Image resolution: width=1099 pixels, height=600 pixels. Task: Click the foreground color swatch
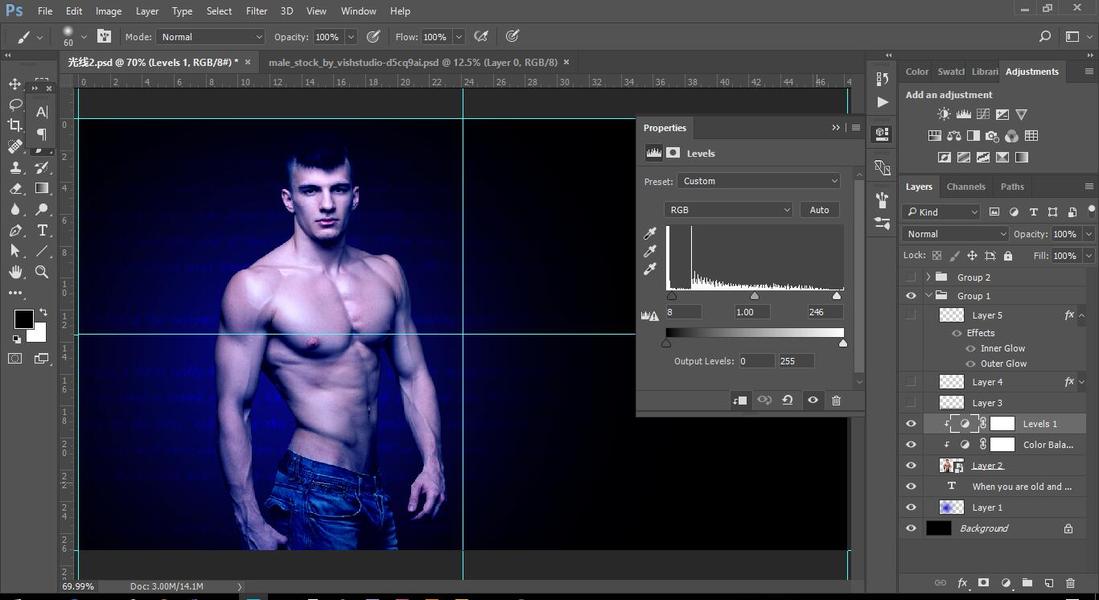click(x=23, y=319)
